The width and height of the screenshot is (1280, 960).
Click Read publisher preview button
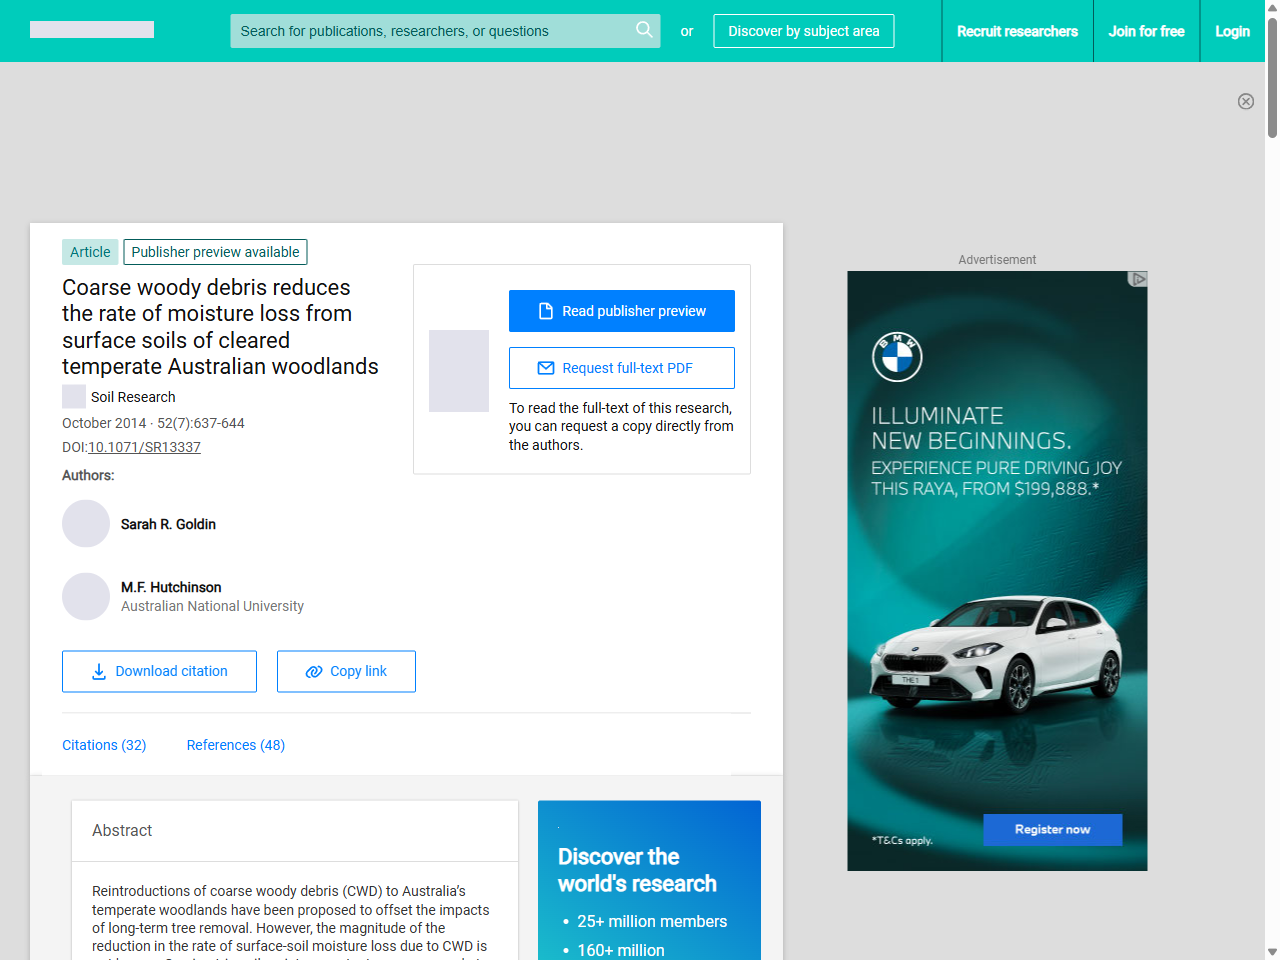coord(621,311)
